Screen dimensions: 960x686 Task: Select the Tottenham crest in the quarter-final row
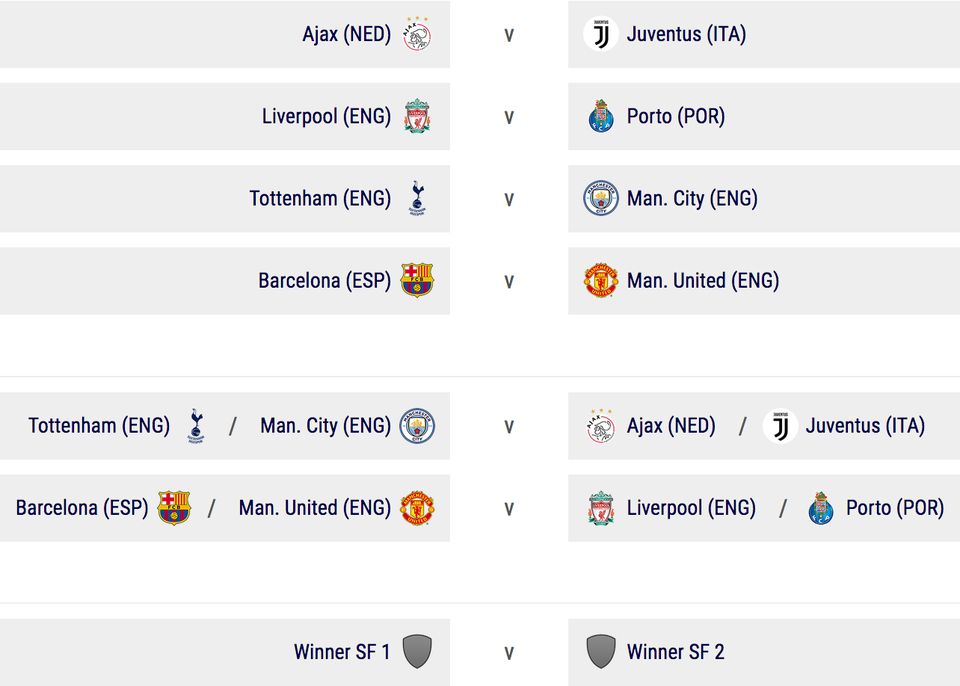pos(417,199)
